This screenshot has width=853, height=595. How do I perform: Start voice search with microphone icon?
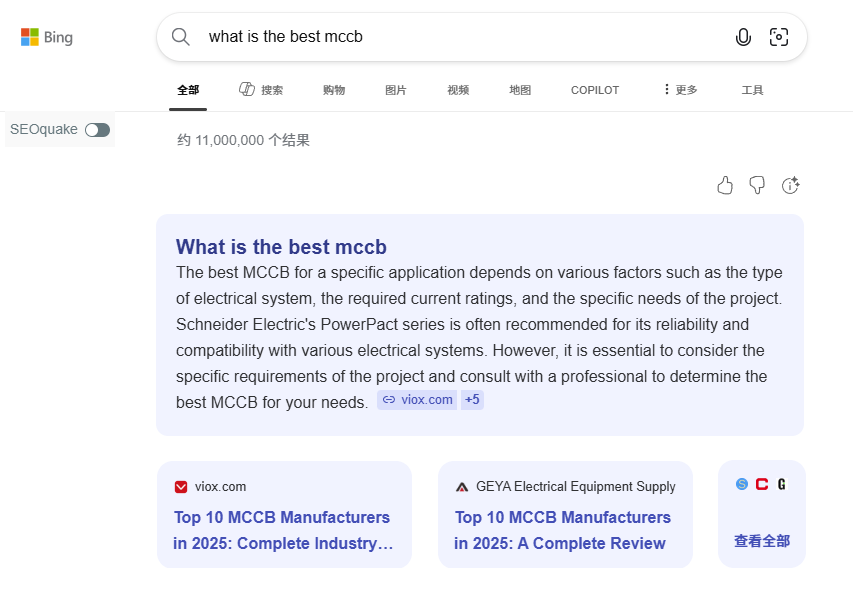(x=743, y=37)
